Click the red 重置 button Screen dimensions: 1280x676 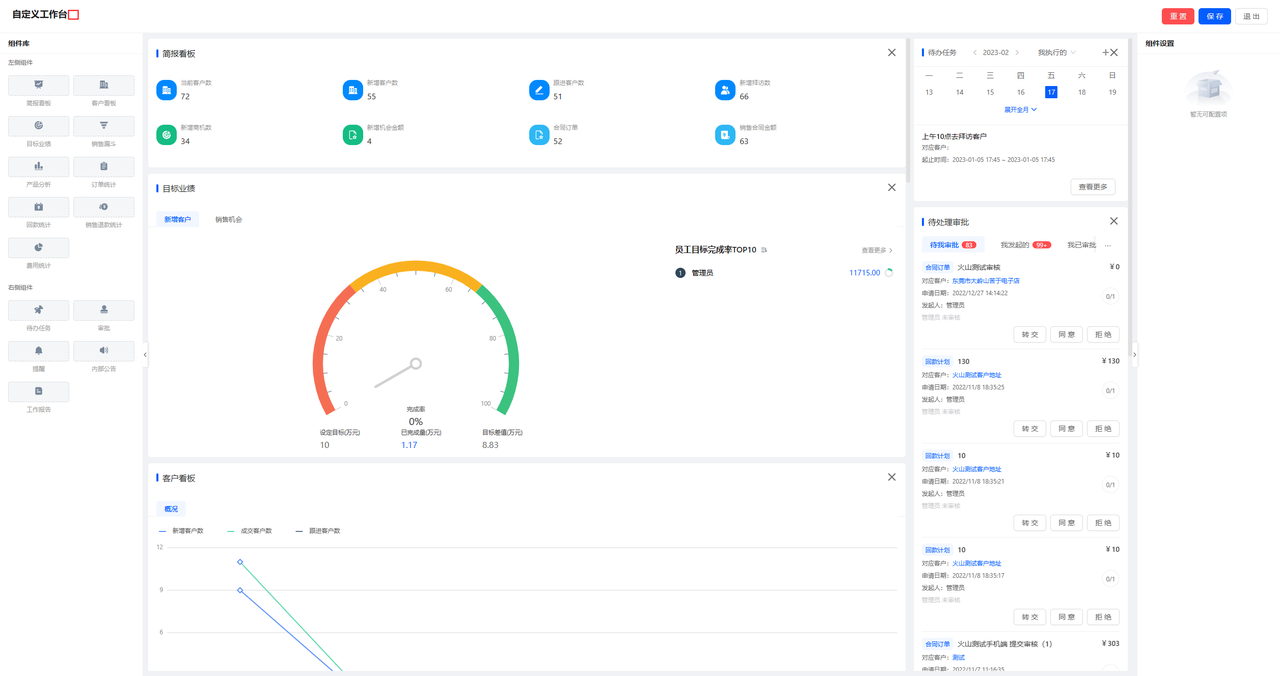(1178, 16)
